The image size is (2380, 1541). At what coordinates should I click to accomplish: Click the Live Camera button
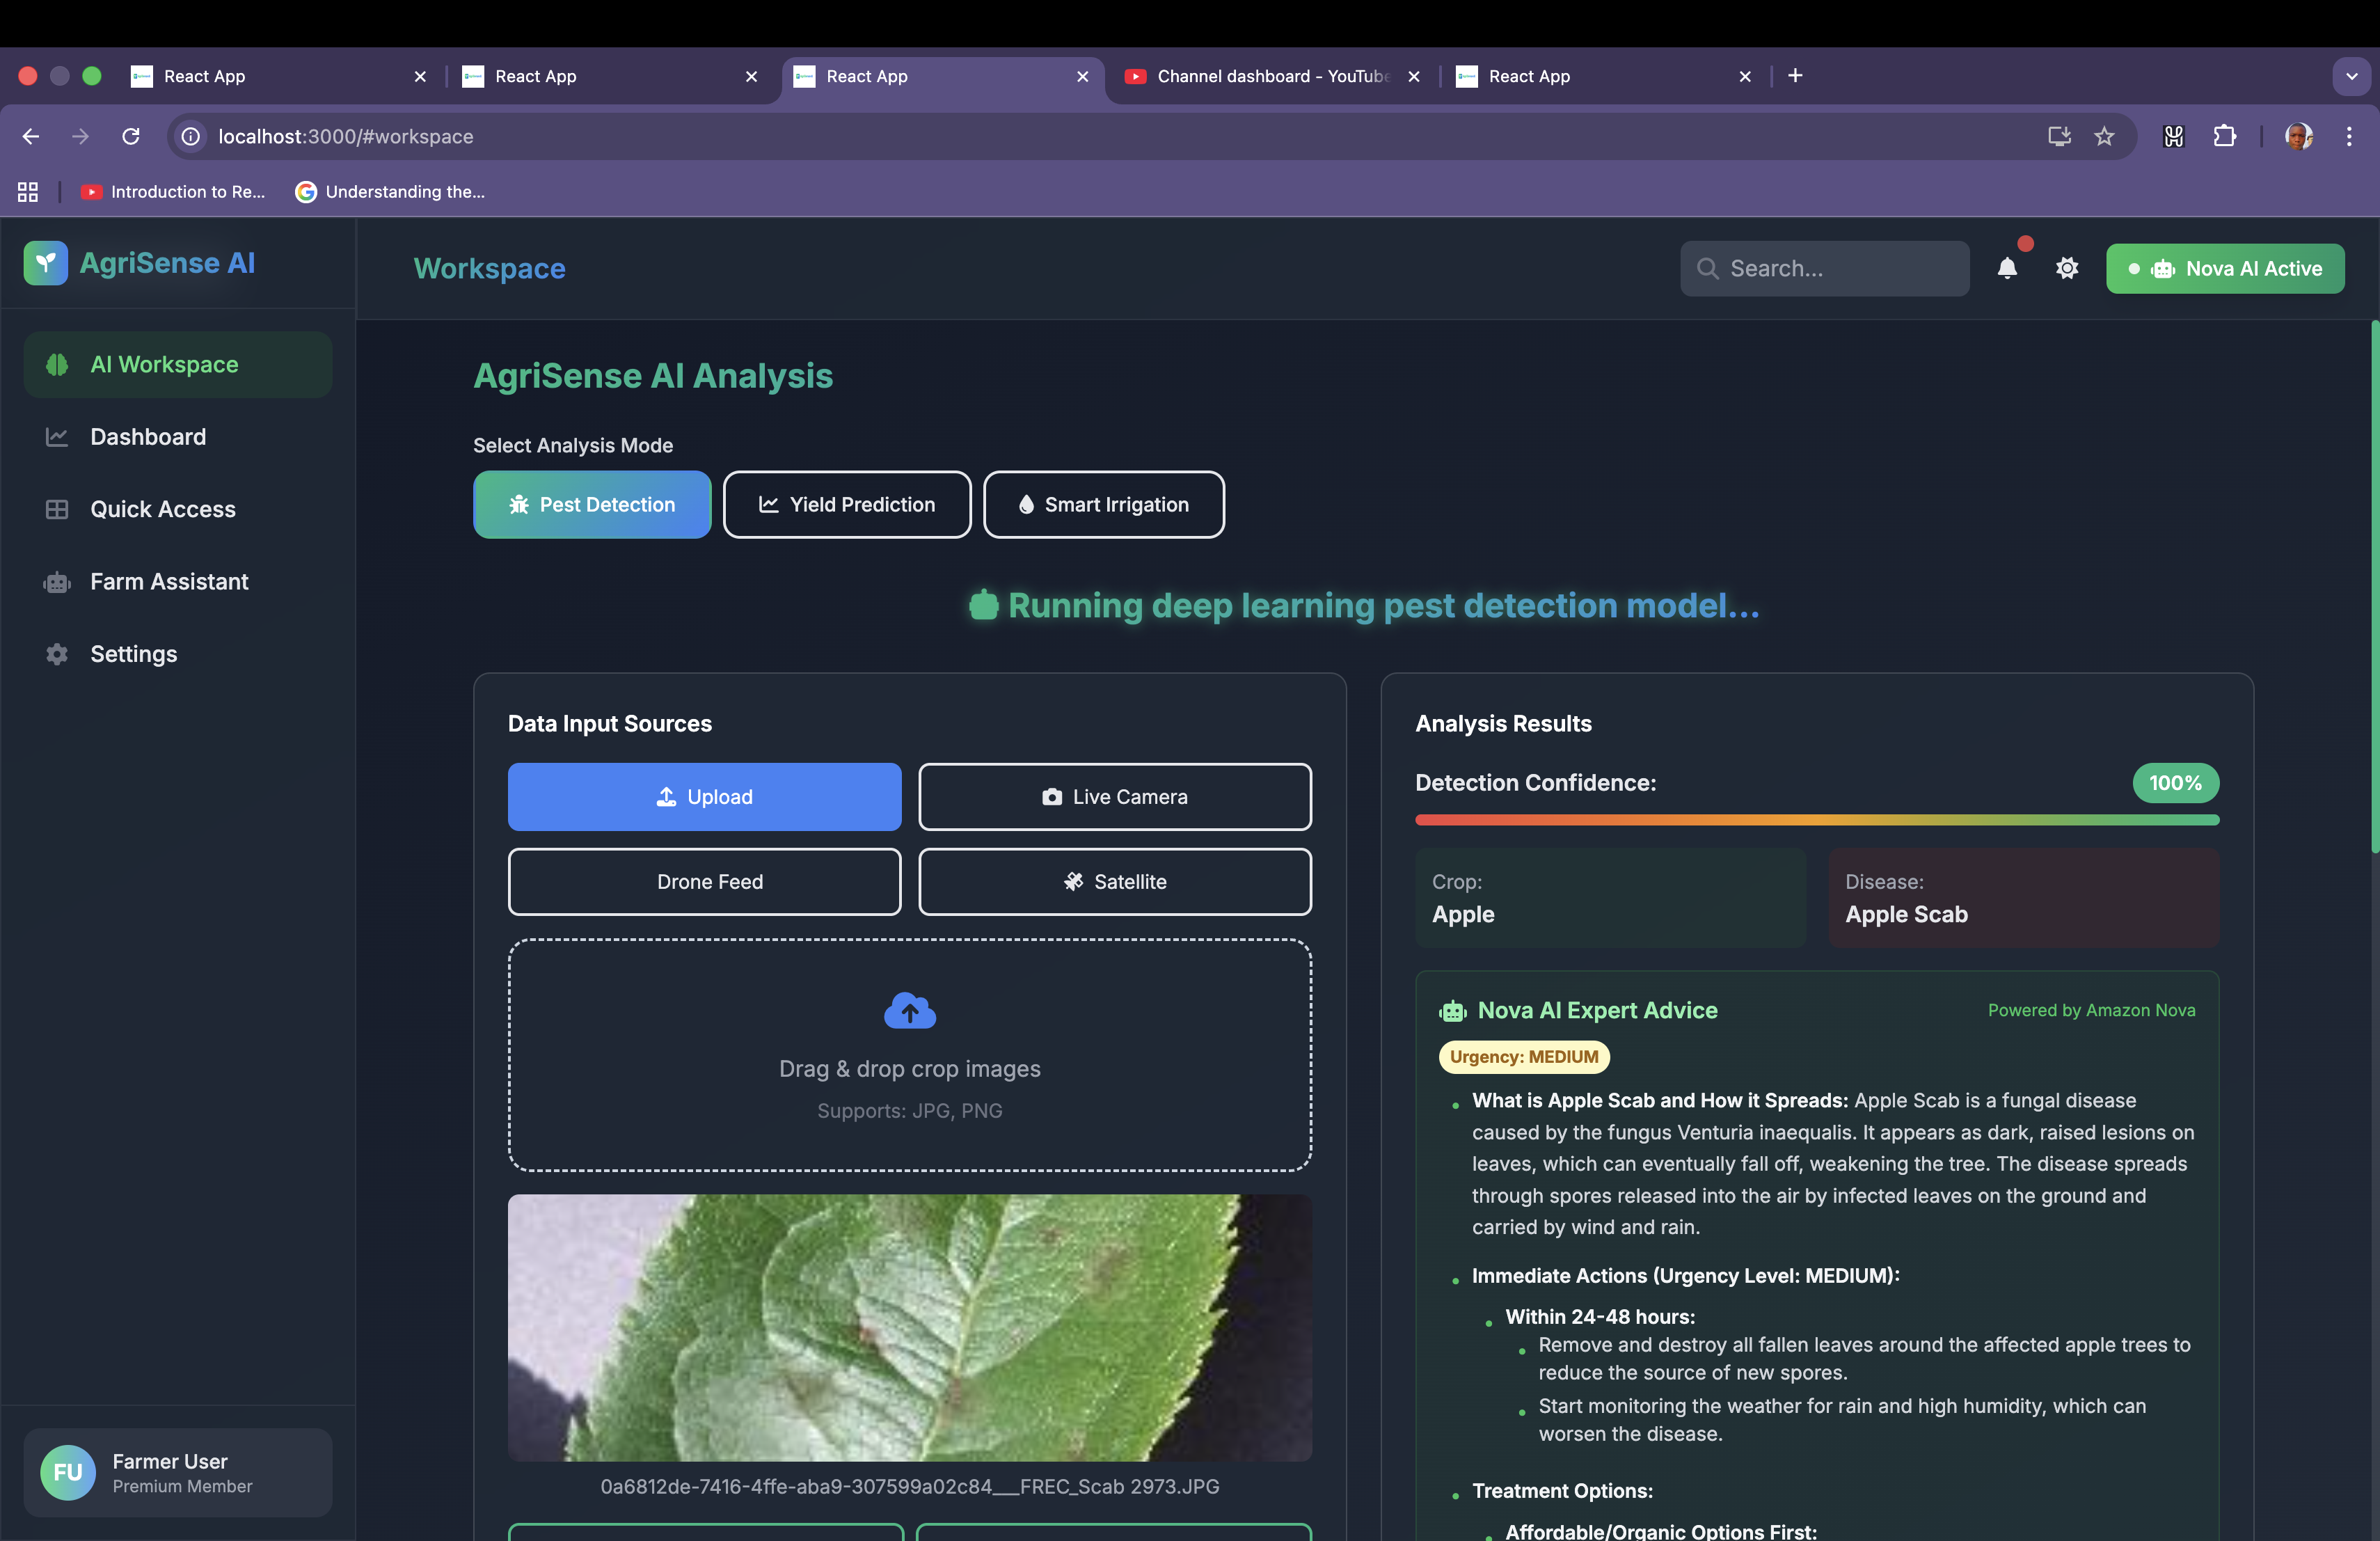click(1114, 797)
